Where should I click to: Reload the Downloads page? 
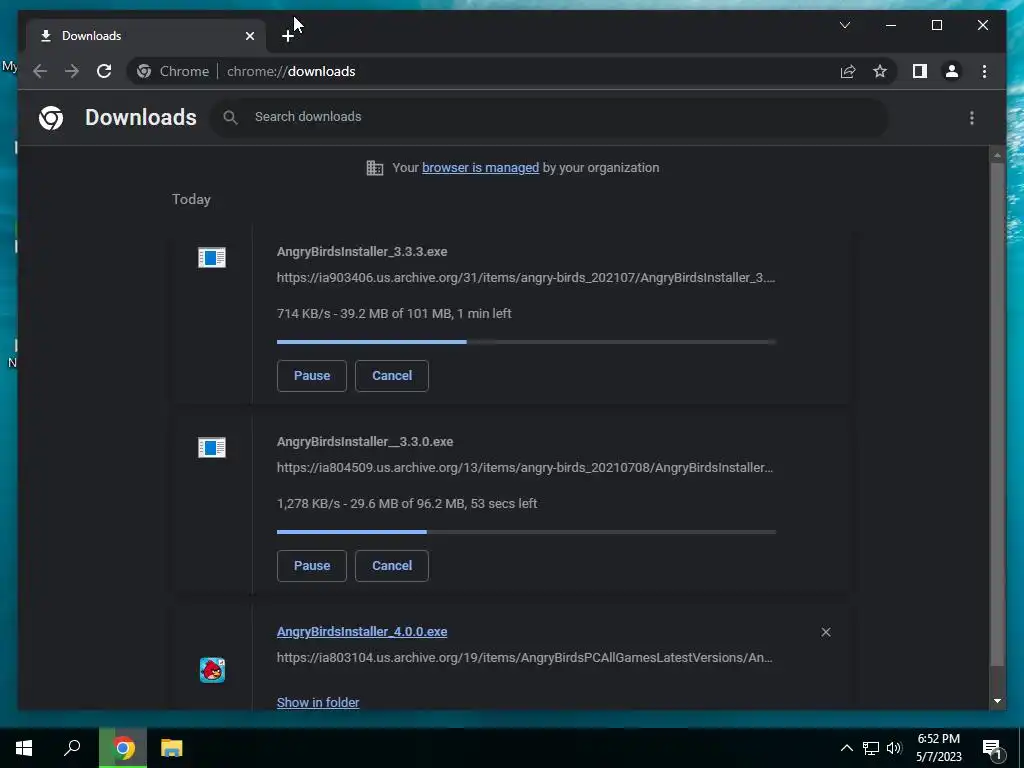(104, 71)
